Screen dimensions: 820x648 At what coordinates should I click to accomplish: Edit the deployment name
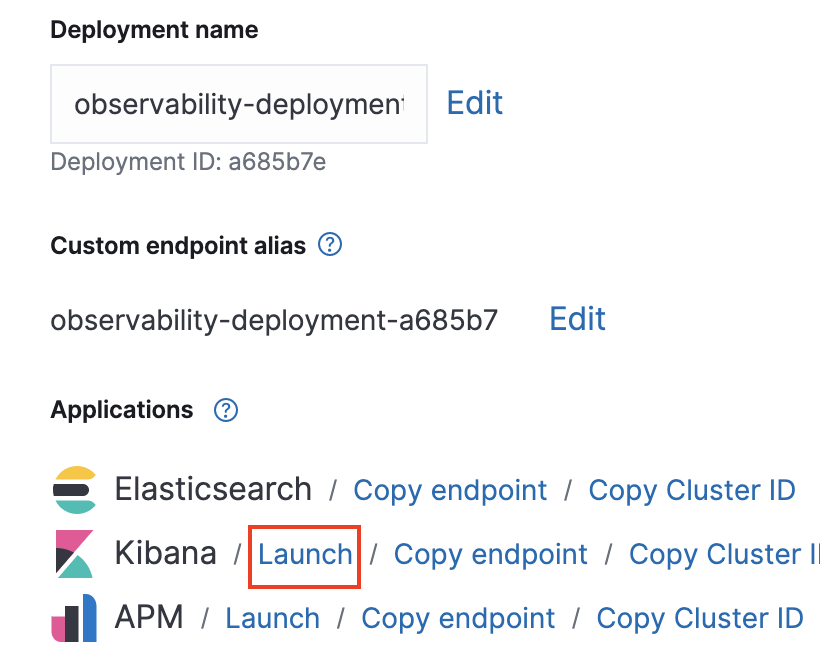475,103
